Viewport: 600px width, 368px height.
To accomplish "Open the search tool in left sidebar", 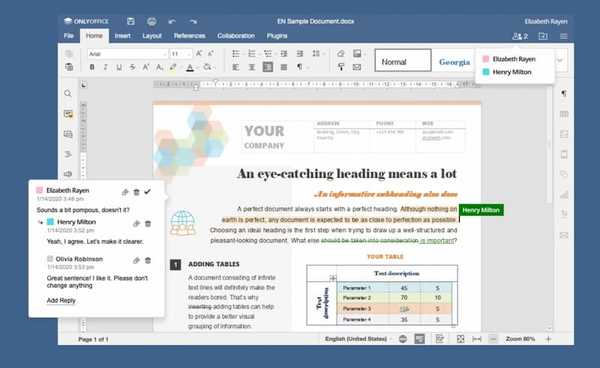I will coord(68,93).
